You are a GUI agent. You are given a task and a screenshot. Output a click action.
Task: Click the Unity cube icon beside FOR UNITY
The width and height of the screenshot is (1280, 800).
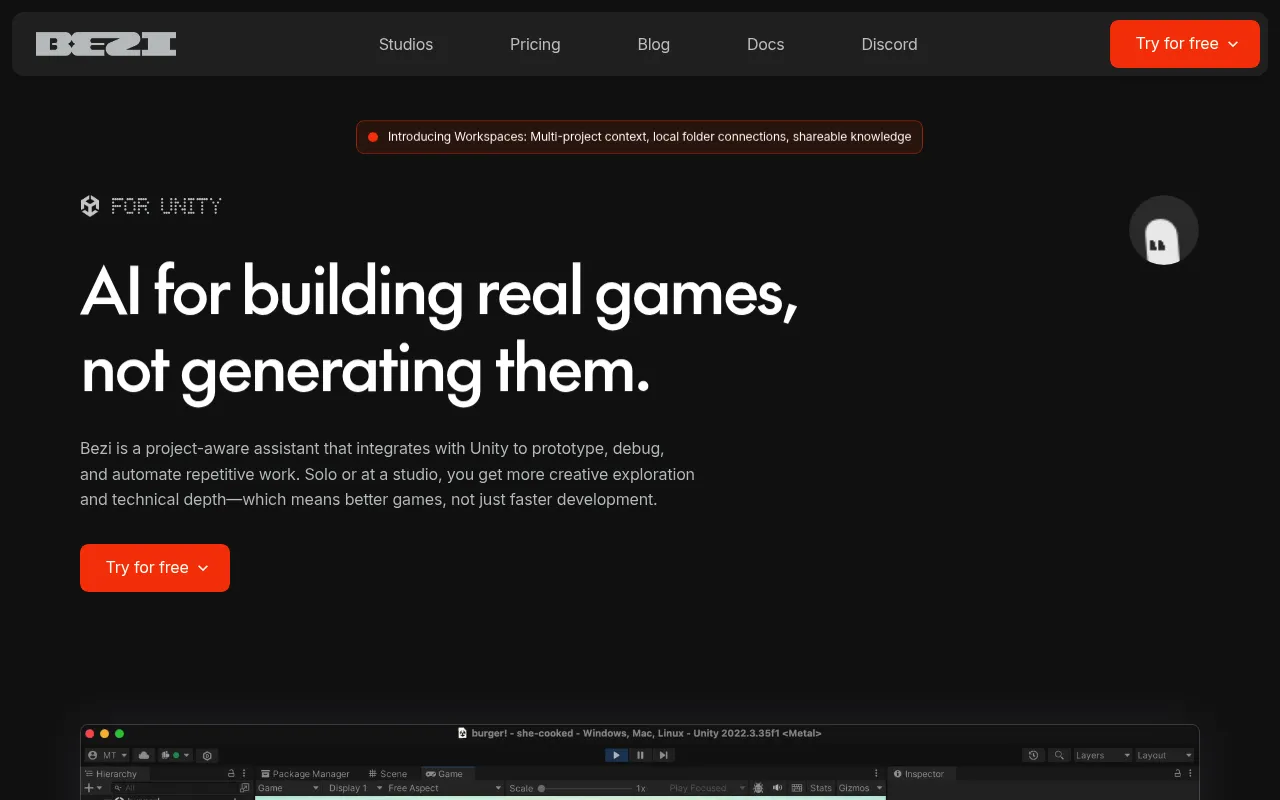[90, 206]
